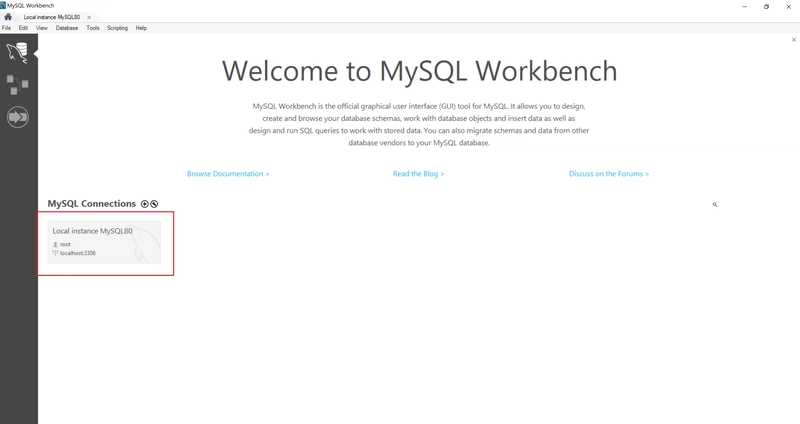The height and width of the screenshot is (424, 800).
Task: Follow the Read the Blog link
Action: tap(418, 174)
